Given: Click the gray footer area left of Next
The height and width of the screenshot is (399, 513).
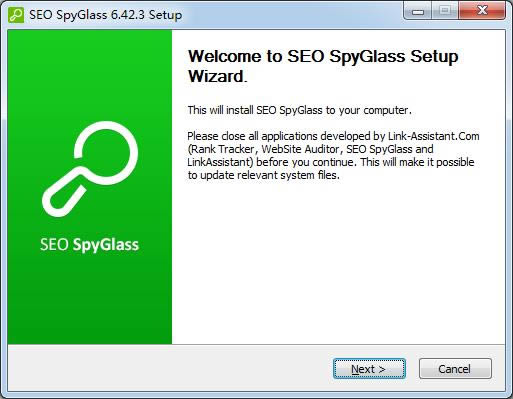Looking at the screenshot, I should [170, 368].
